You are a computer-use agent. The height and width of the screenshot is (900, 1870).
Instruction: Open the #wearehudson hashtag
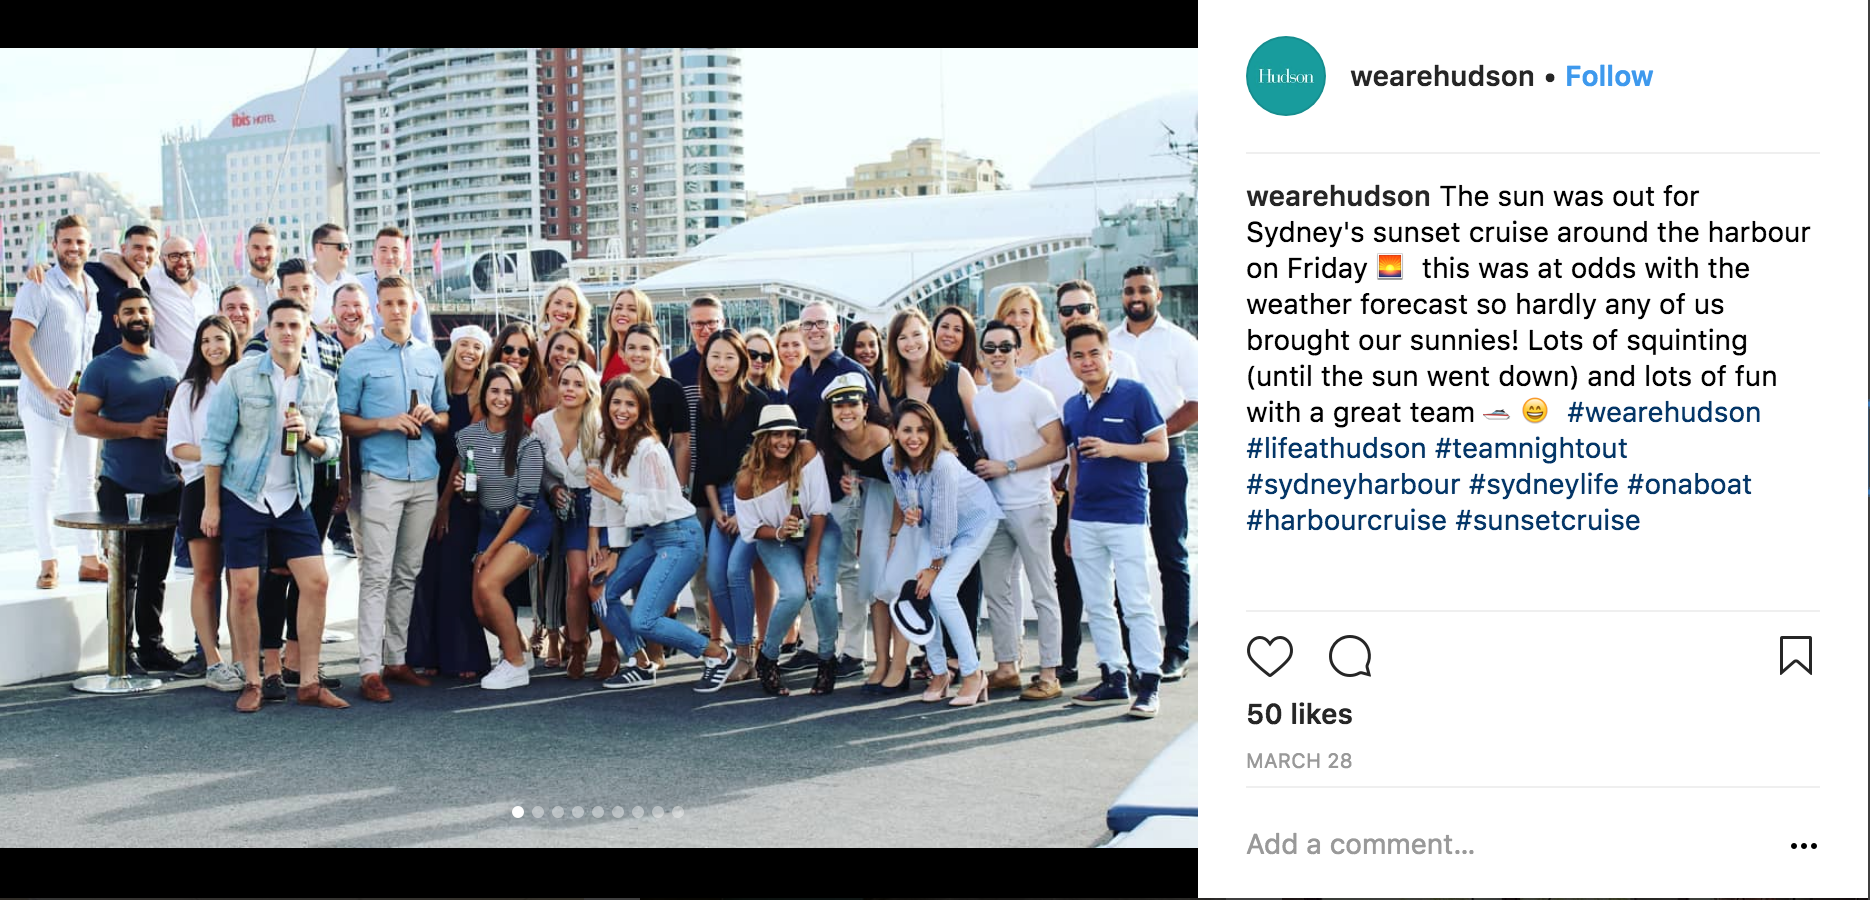point(1664,412)
